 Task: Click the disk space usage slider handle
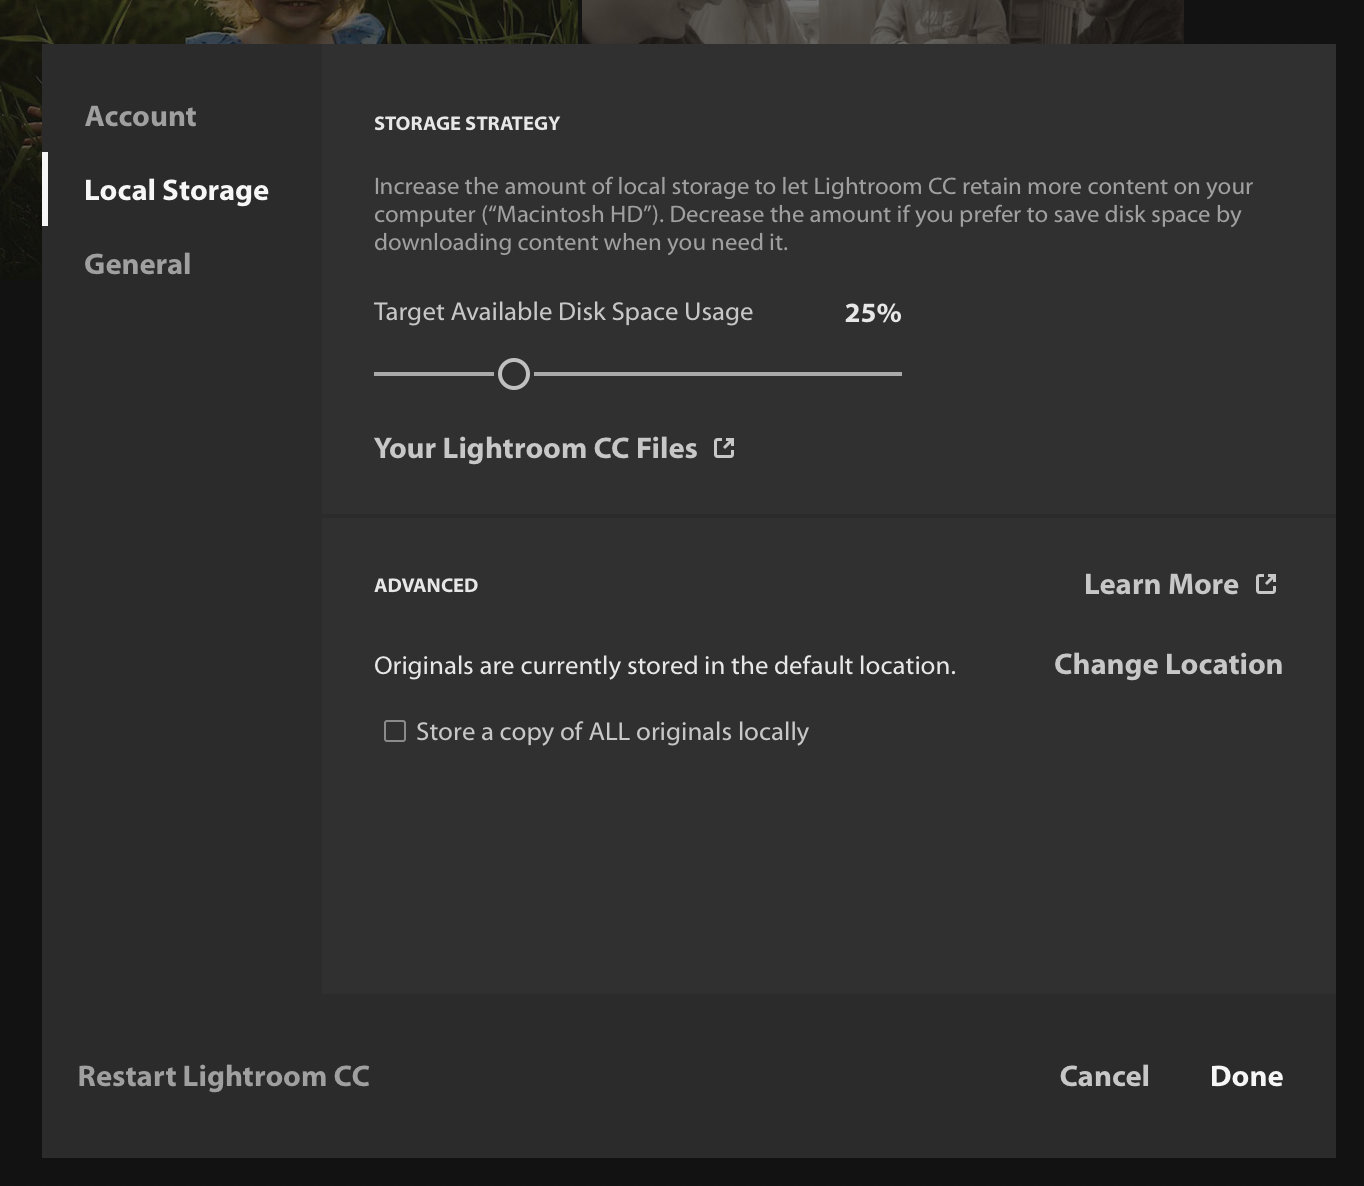pos(514,374)
